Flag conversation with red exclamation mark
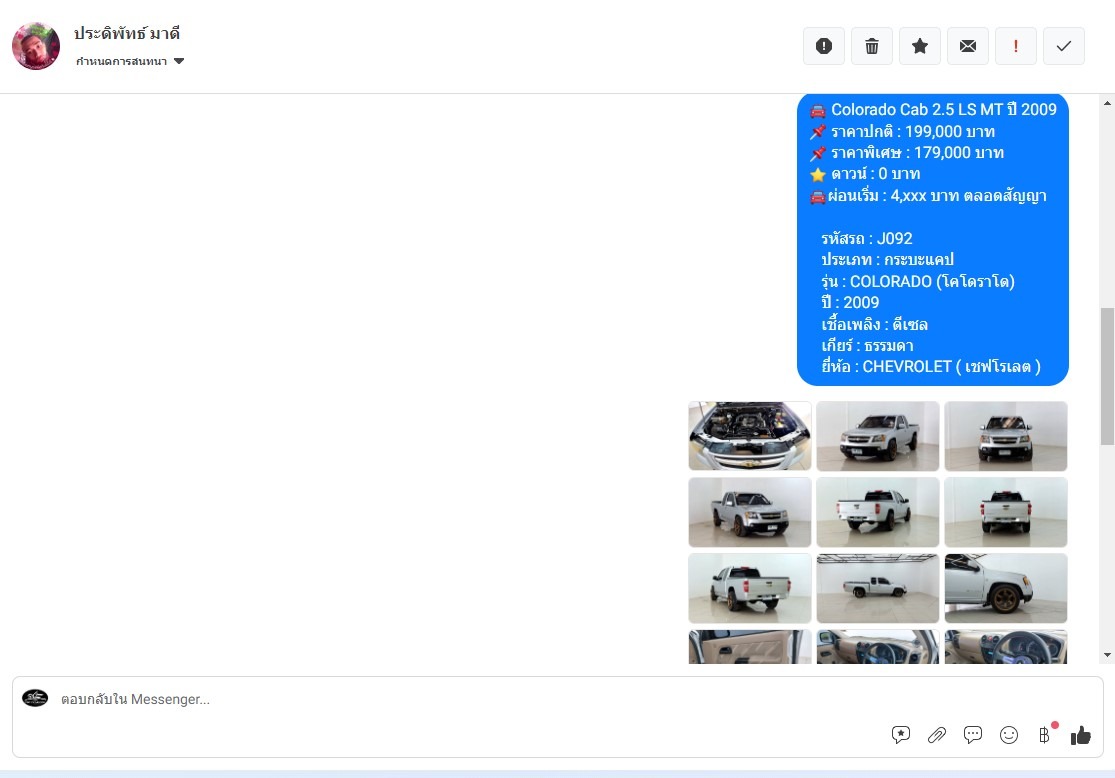The height and width of the screenshot is (778, 1115). [x=1016, y=46]
